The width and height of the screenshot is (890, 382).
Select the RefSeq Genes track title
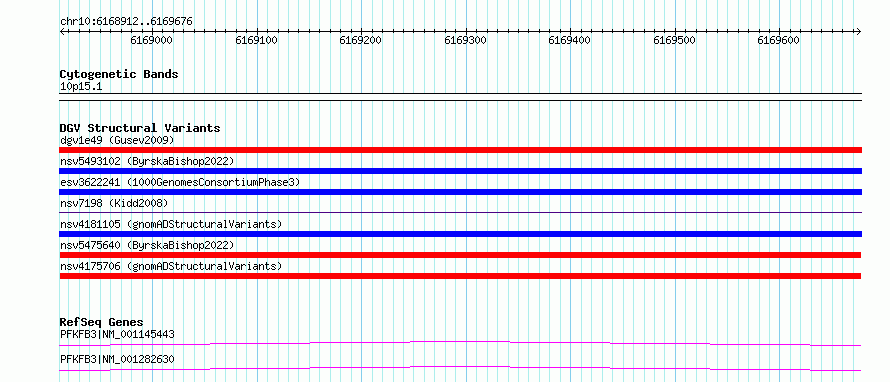tap(102, 322)
